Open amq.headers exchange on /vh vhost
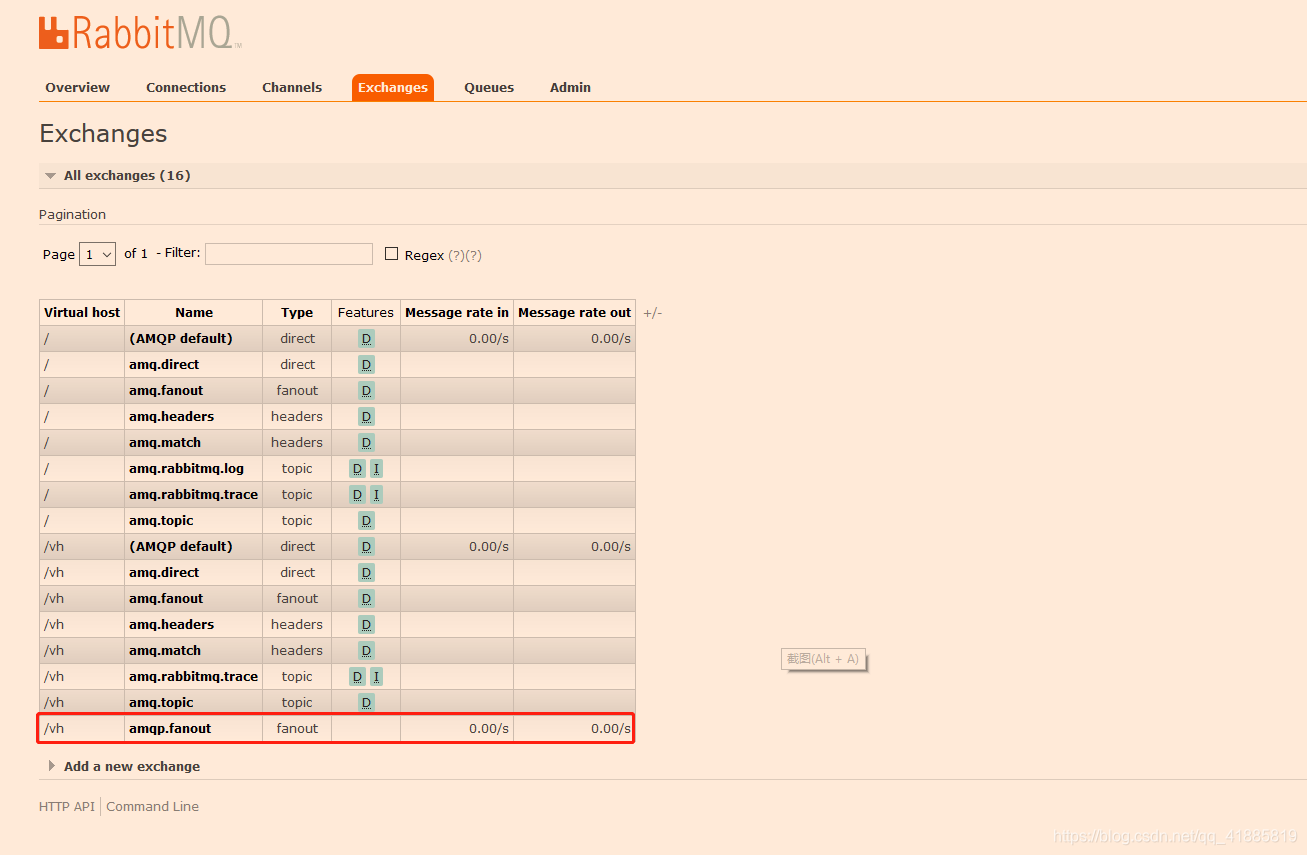 click(172, 625)
